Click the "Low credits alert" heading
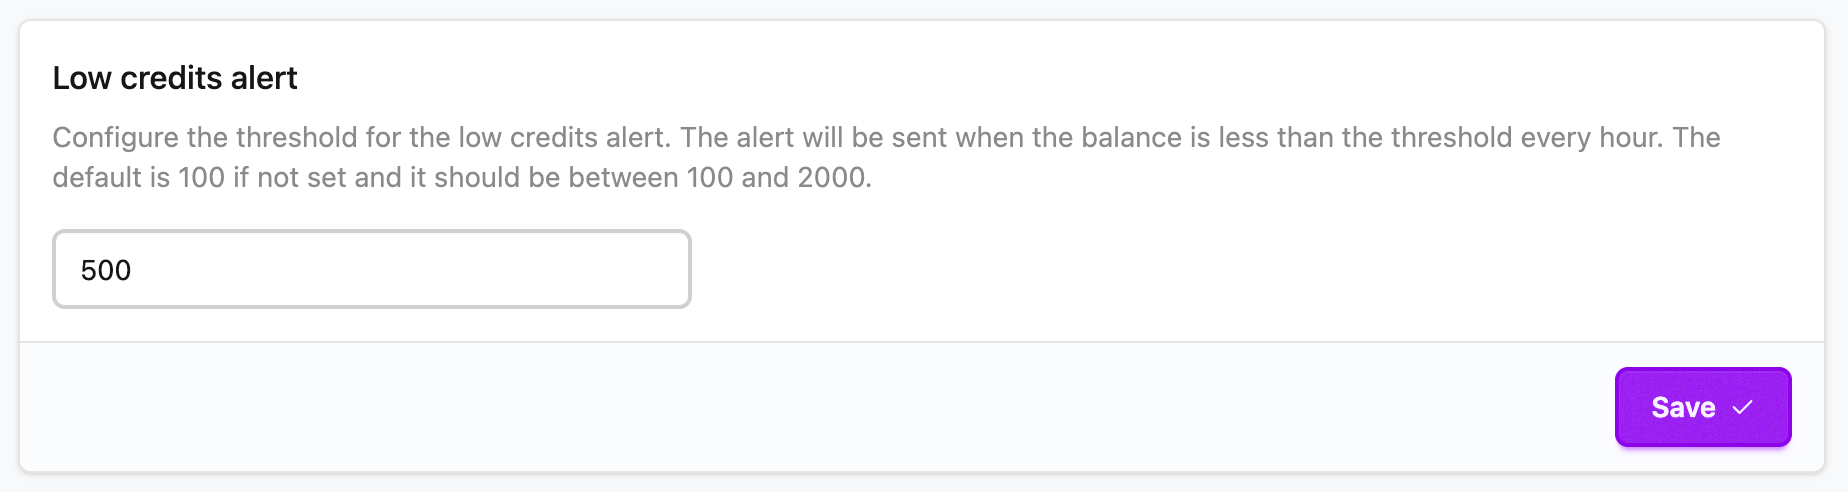The image size is (1848, 492). [x=175, y=78]
